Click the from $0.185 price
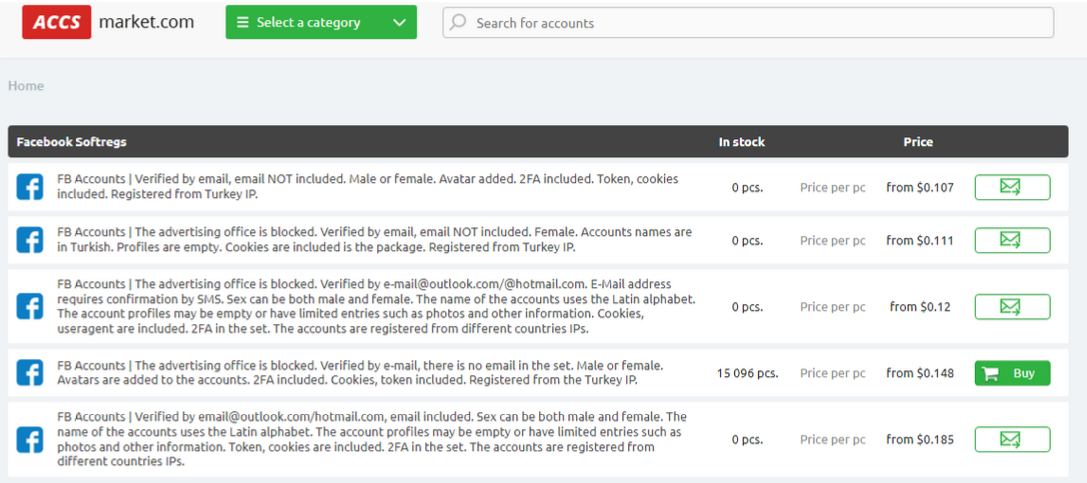Image resolution: width=1087 pixels, height=483 pixels. tap(920, 439)
